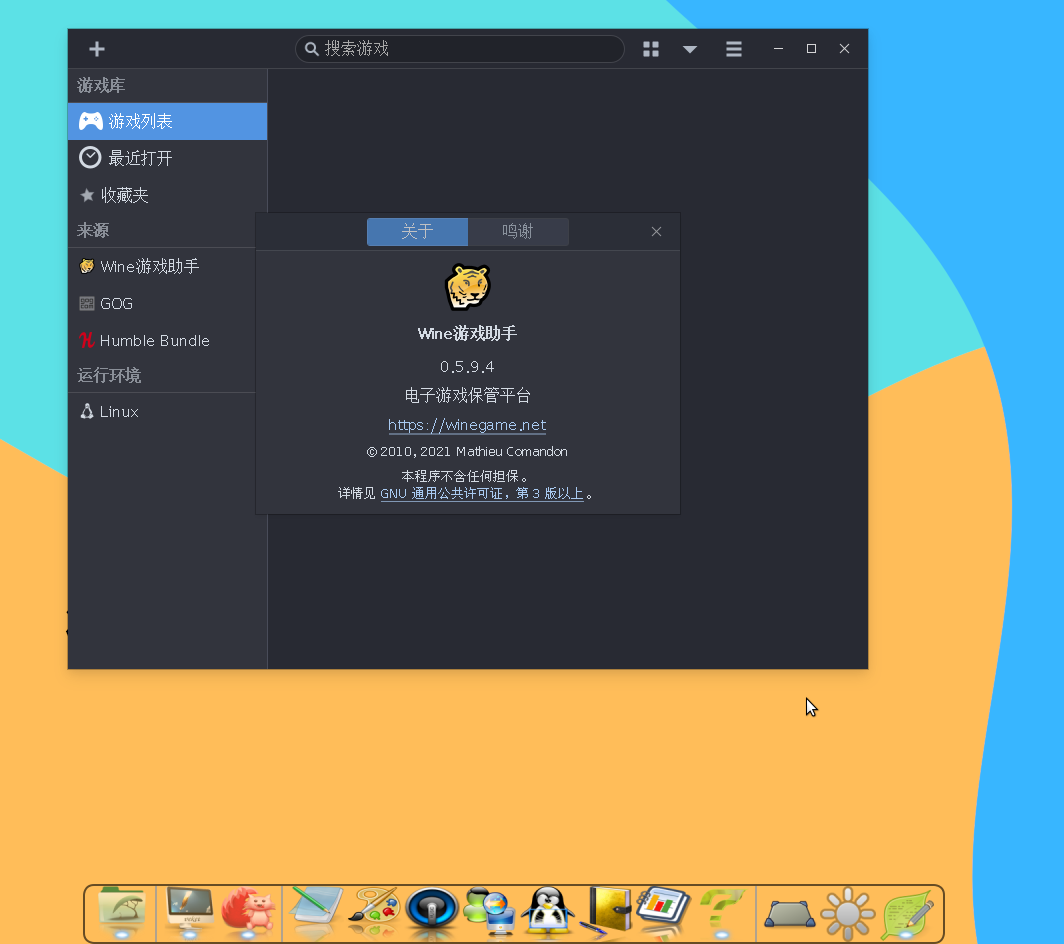Viewport: 1064px width, 944px height.
Task: Open the green question mark help icon
Action: point(723,909)
